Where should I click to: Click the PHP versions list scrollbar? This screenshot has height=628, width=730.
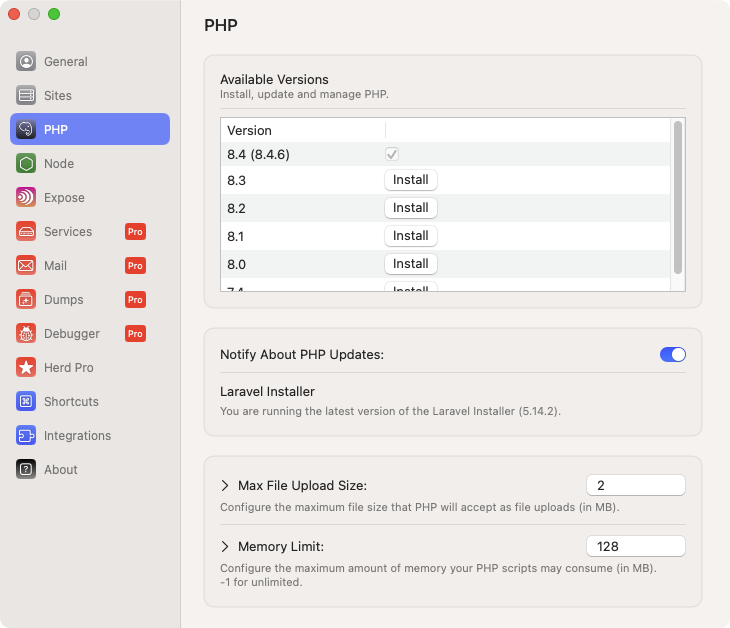(678, 197)
